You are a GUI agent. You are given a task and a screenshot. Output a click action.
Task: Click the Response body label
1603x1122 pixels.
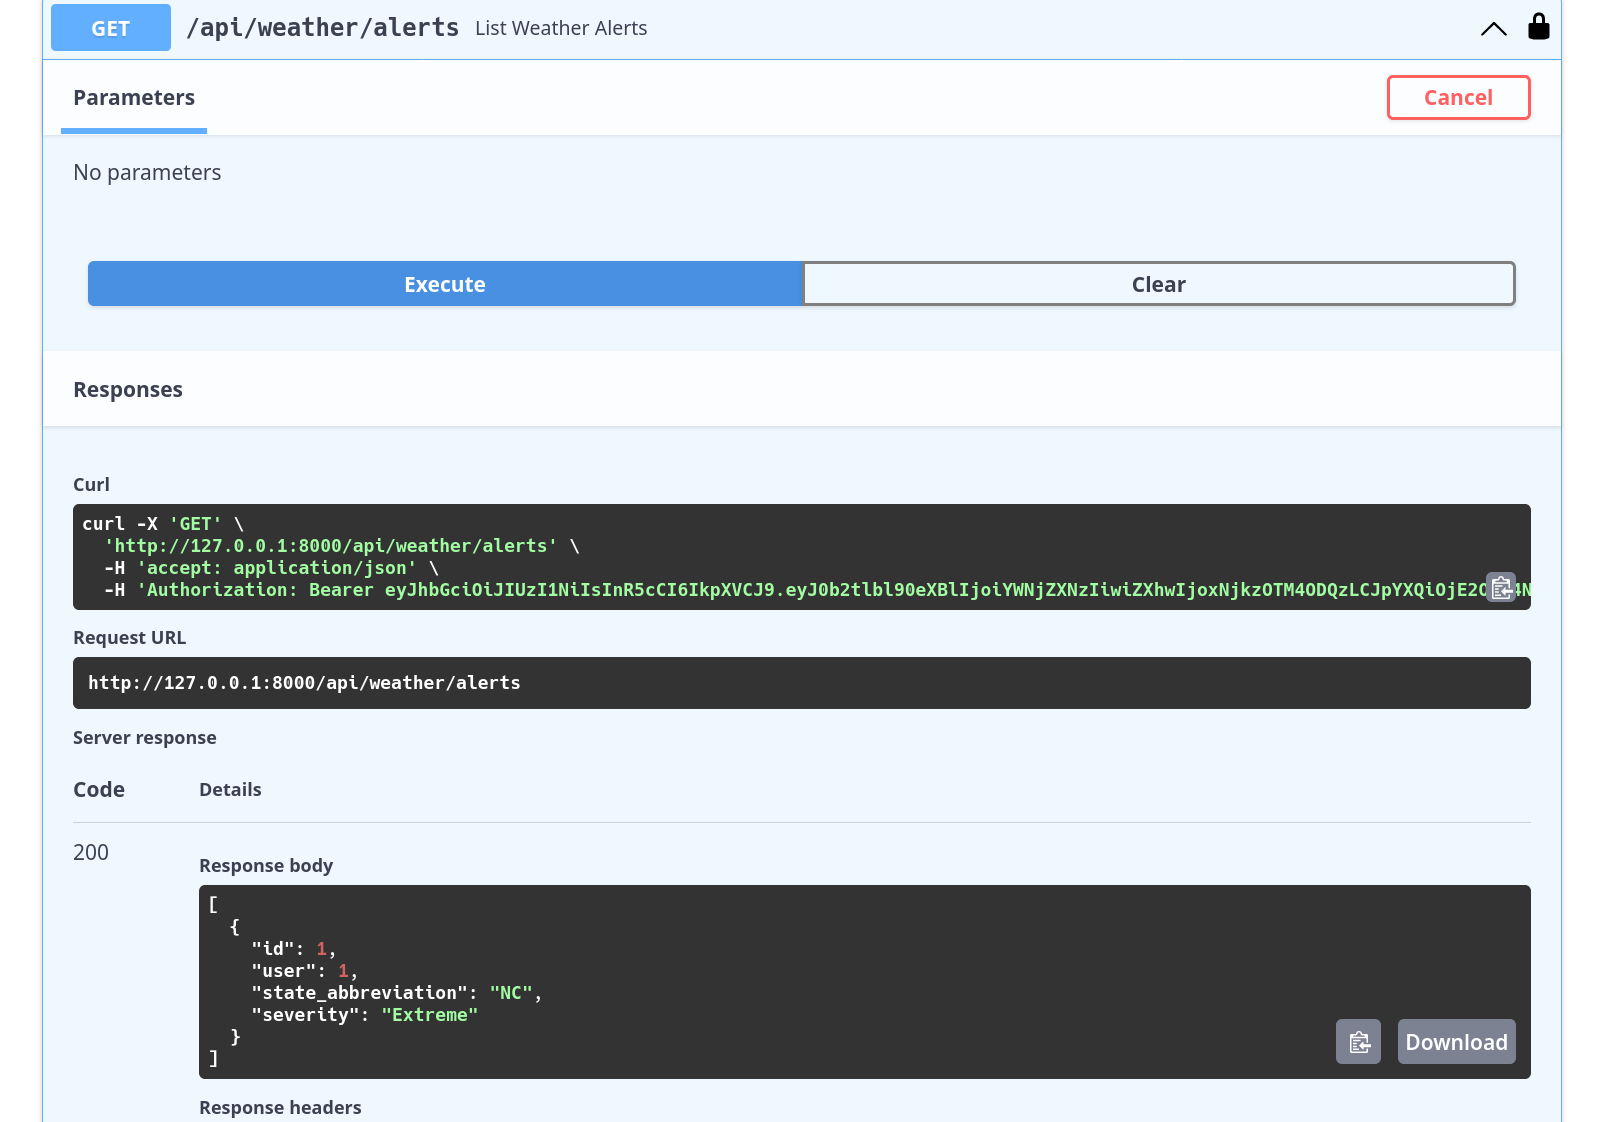pos(266,866)
